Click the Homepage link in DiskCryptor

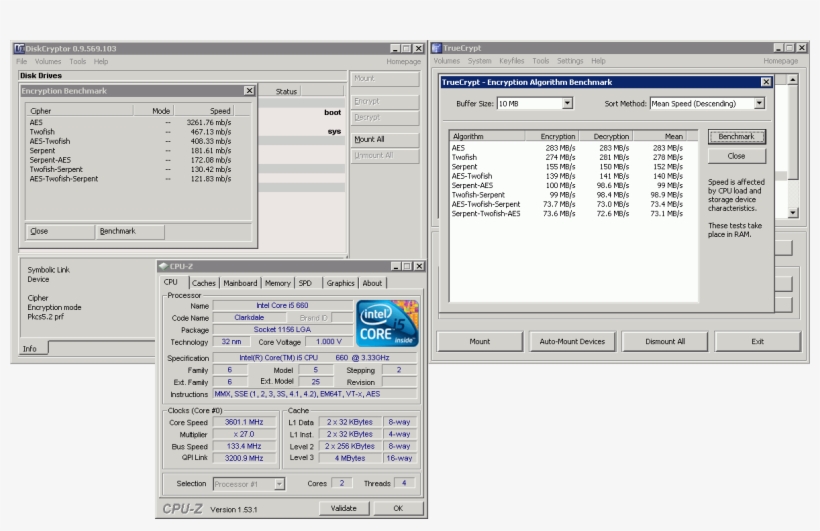(x=403, y=61)
